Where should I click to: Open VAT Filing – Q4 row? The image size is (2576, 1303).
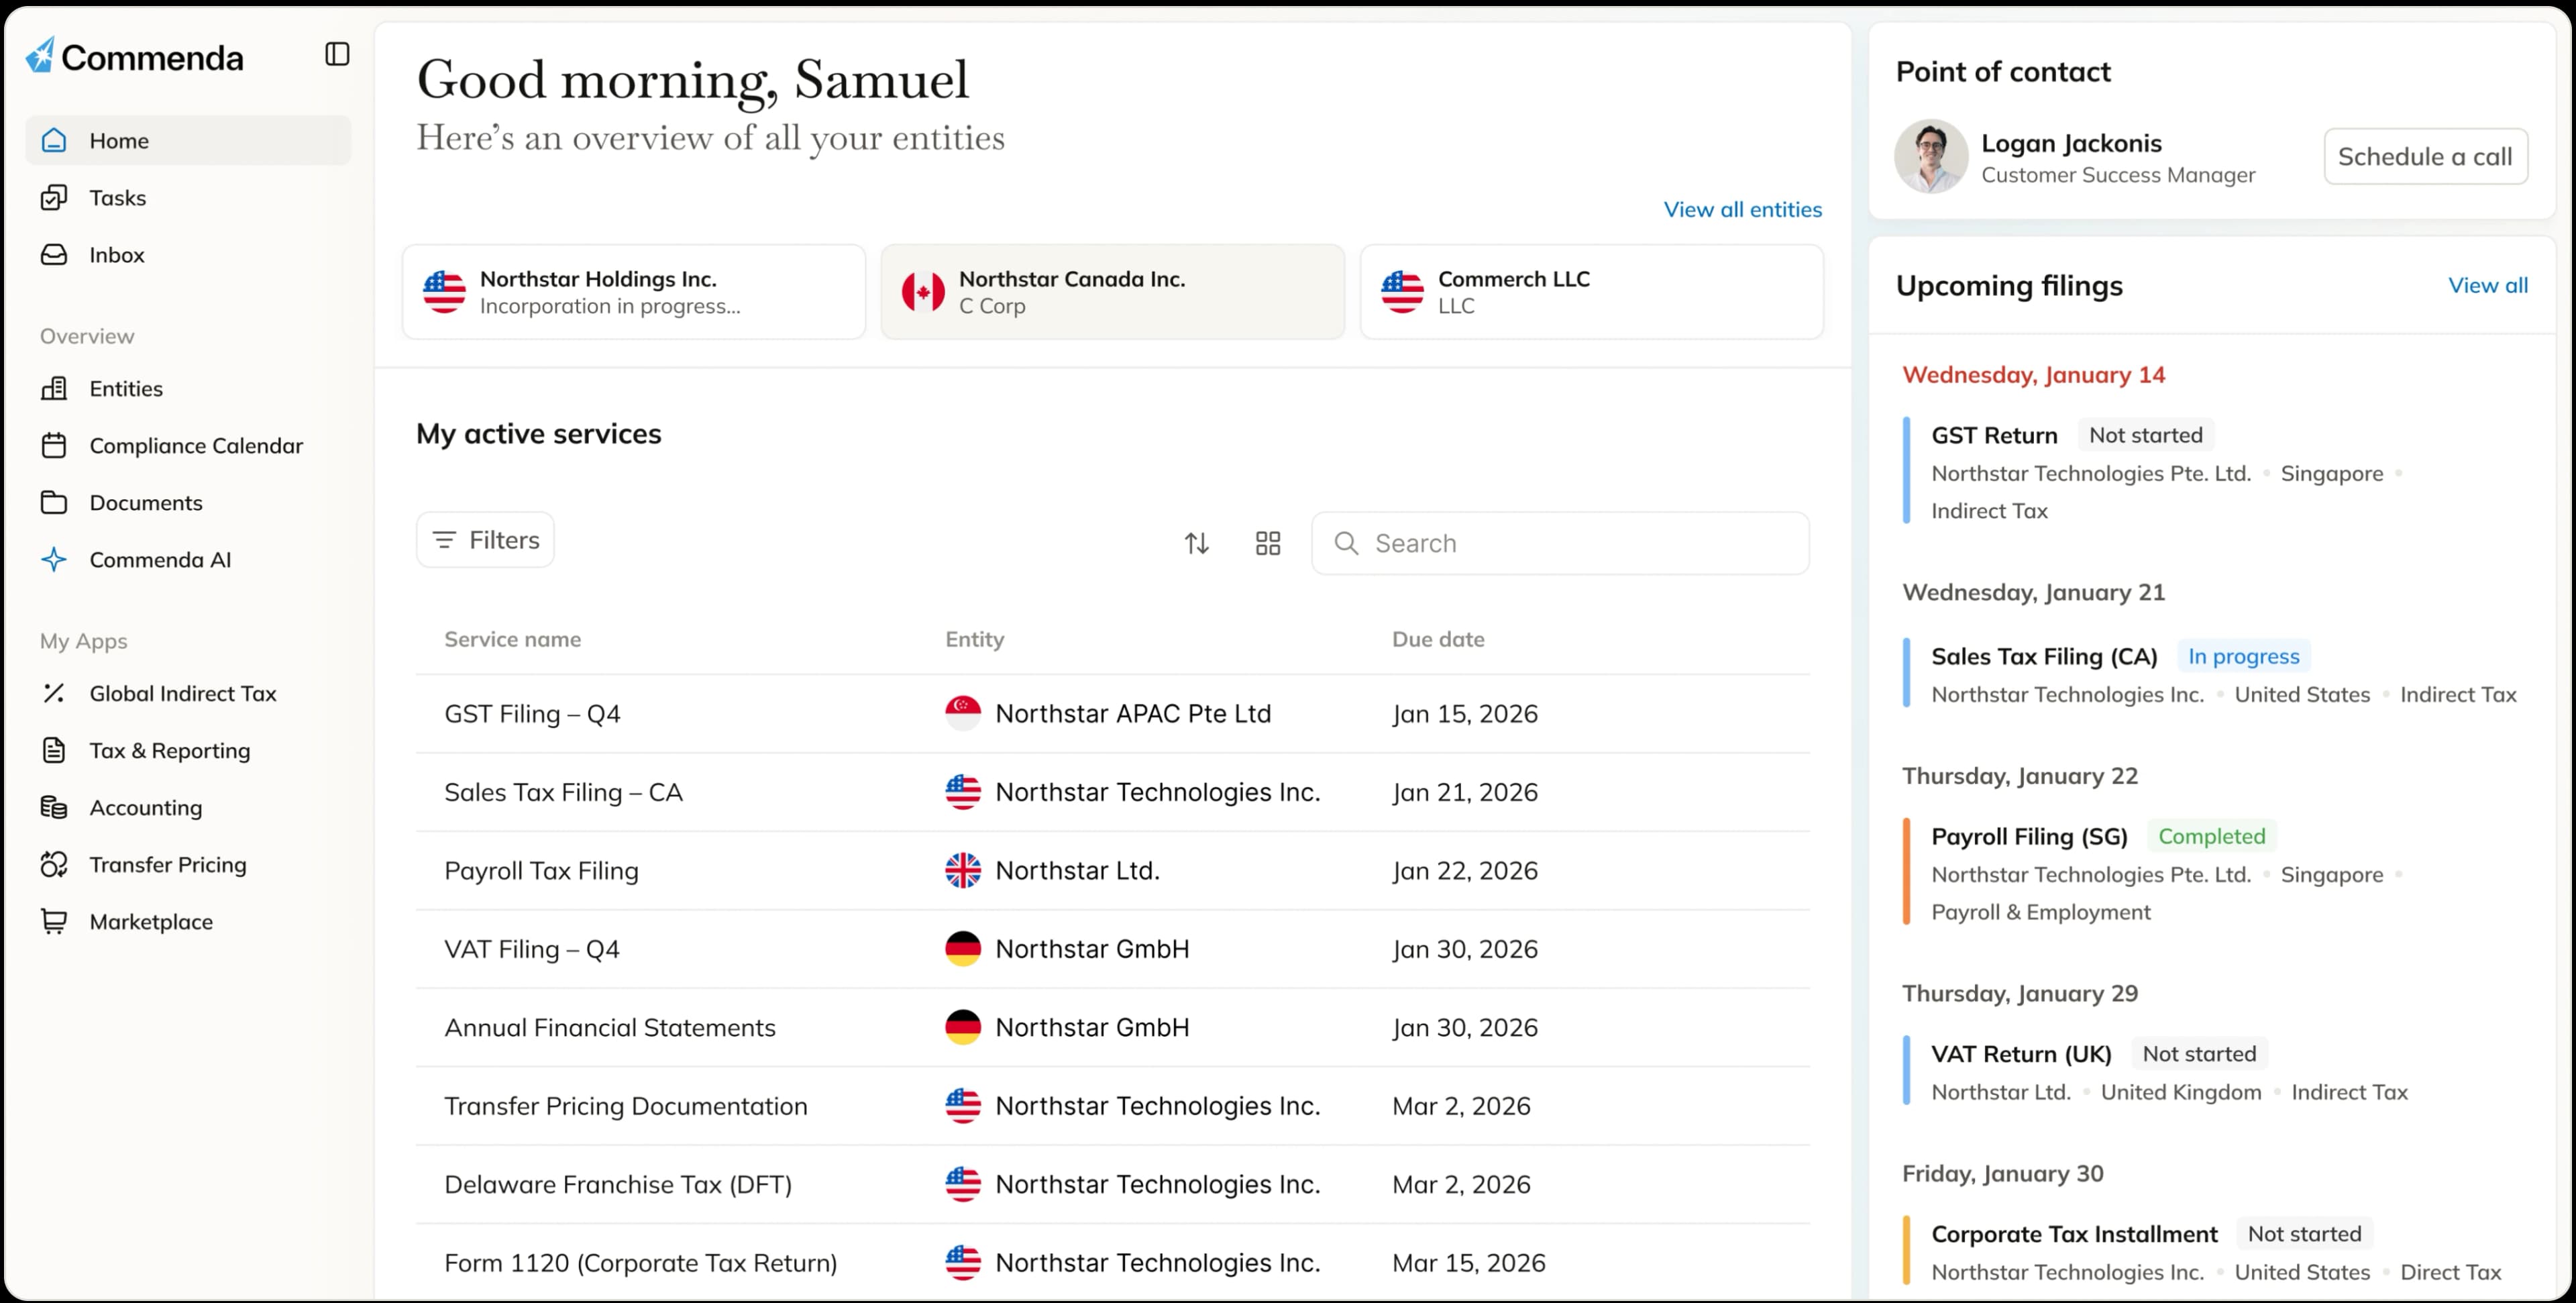tap(1113, 950)
